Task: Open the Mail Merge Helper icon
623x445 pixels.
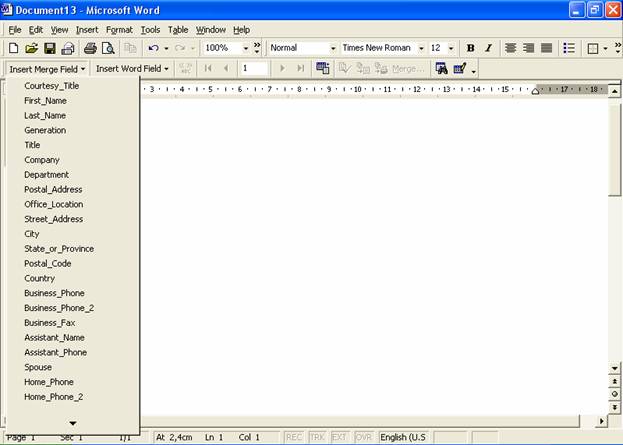Action: point(323,68)
